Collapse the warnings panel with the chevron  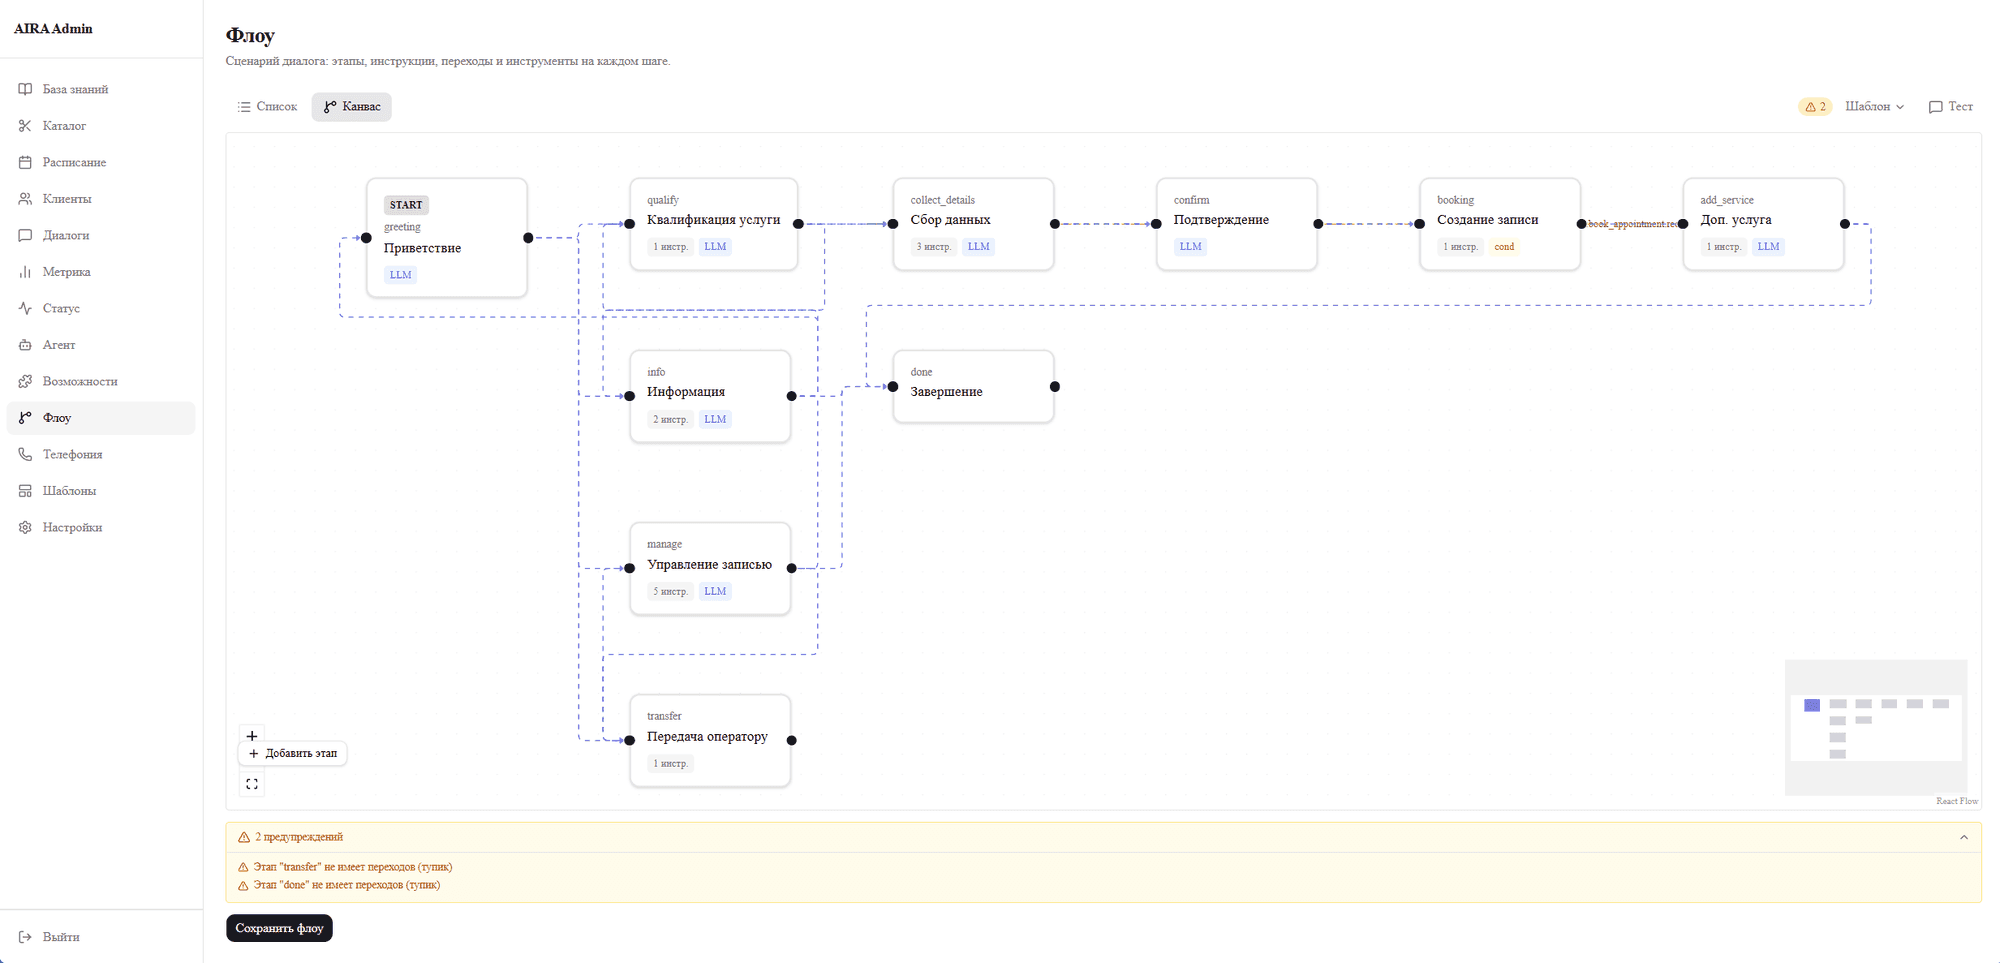click(1964, 838)
